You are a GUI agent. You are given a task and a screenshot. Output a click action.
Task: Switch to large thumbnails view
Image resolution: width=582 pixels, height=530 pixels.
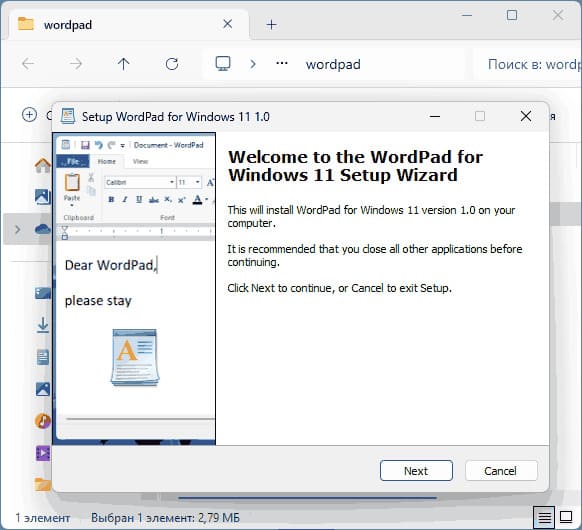(566, 517)
